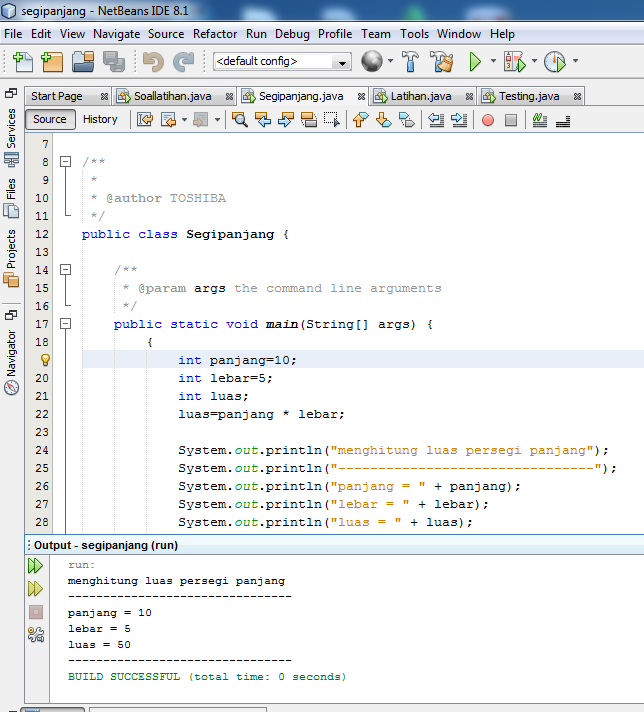Toggle rectangular selection mode icon
Screen dimensions: 644x712
[x=332, y=120]
